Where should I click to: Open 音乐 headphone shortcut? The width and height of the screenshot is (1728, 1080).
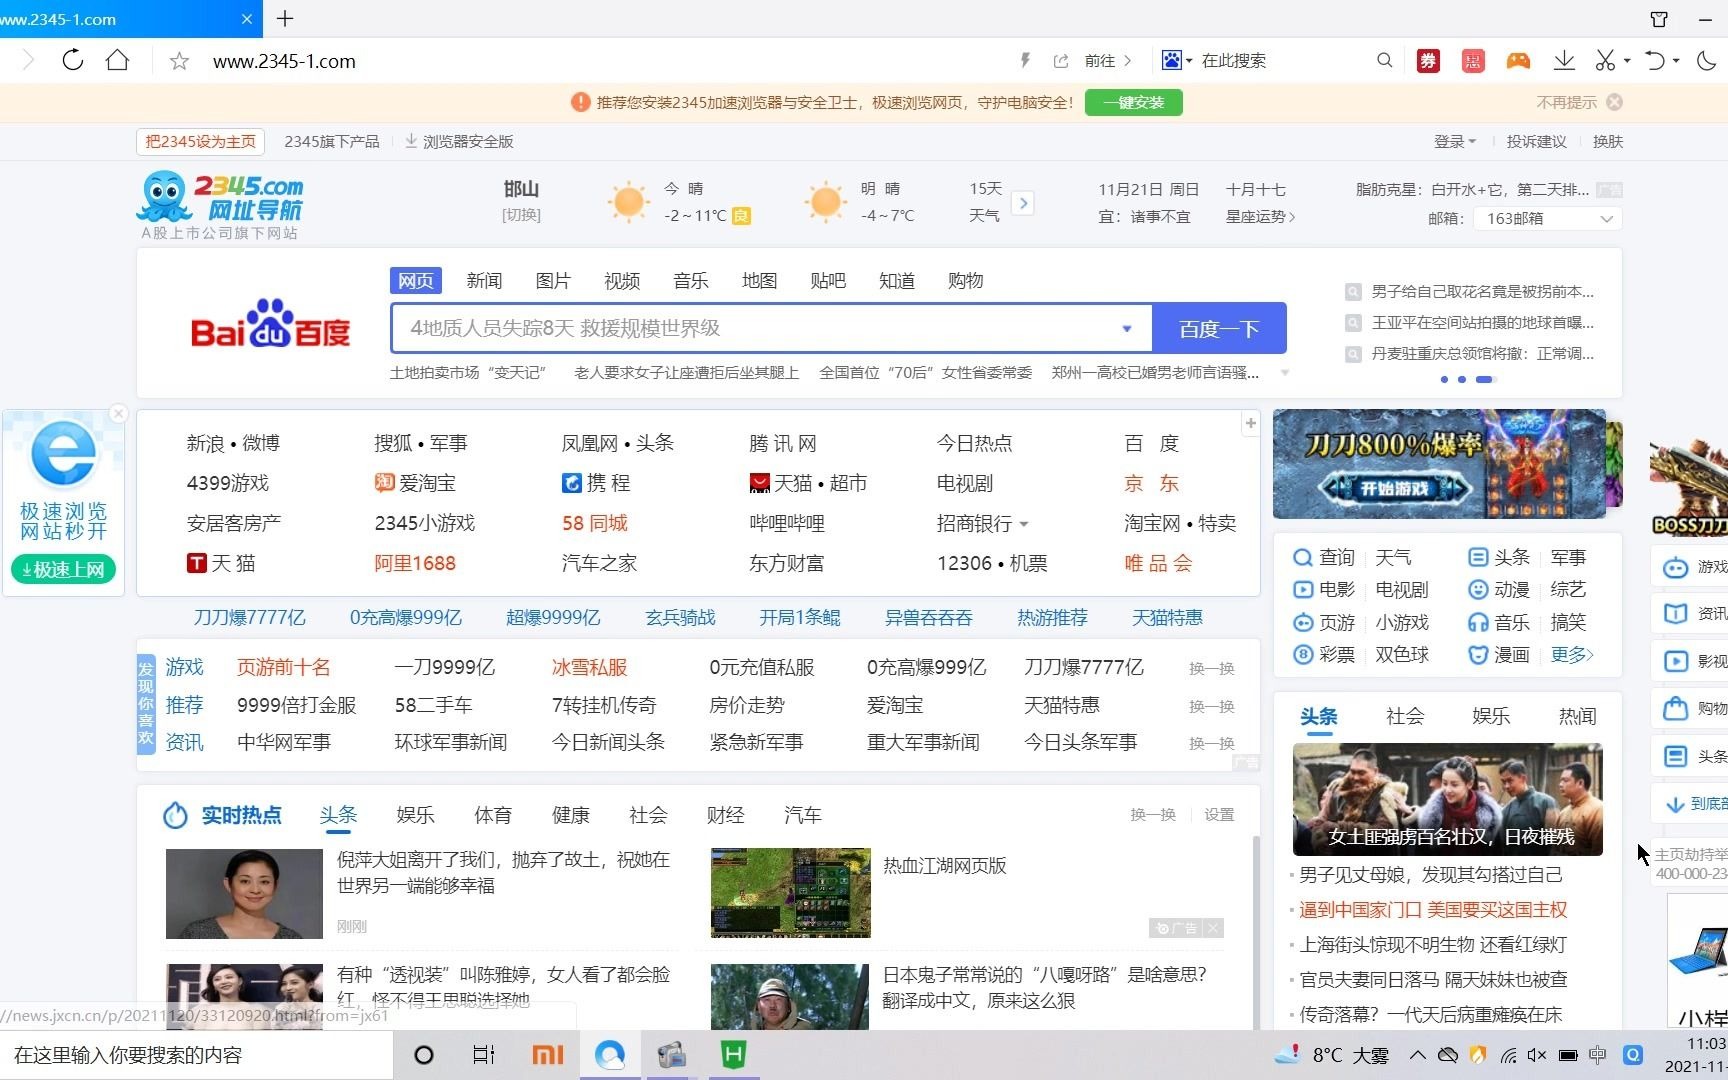1498,622
